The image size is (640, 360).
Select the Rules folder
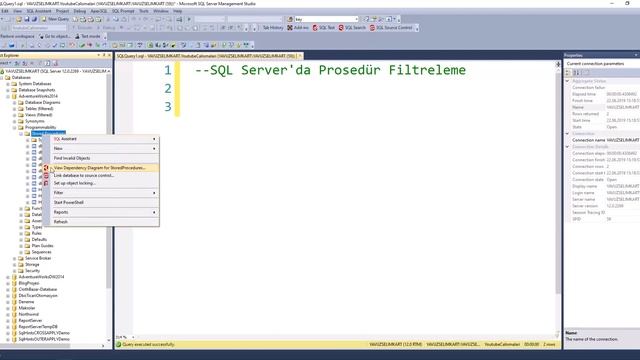pyautogui.click(x=36, y=233)
